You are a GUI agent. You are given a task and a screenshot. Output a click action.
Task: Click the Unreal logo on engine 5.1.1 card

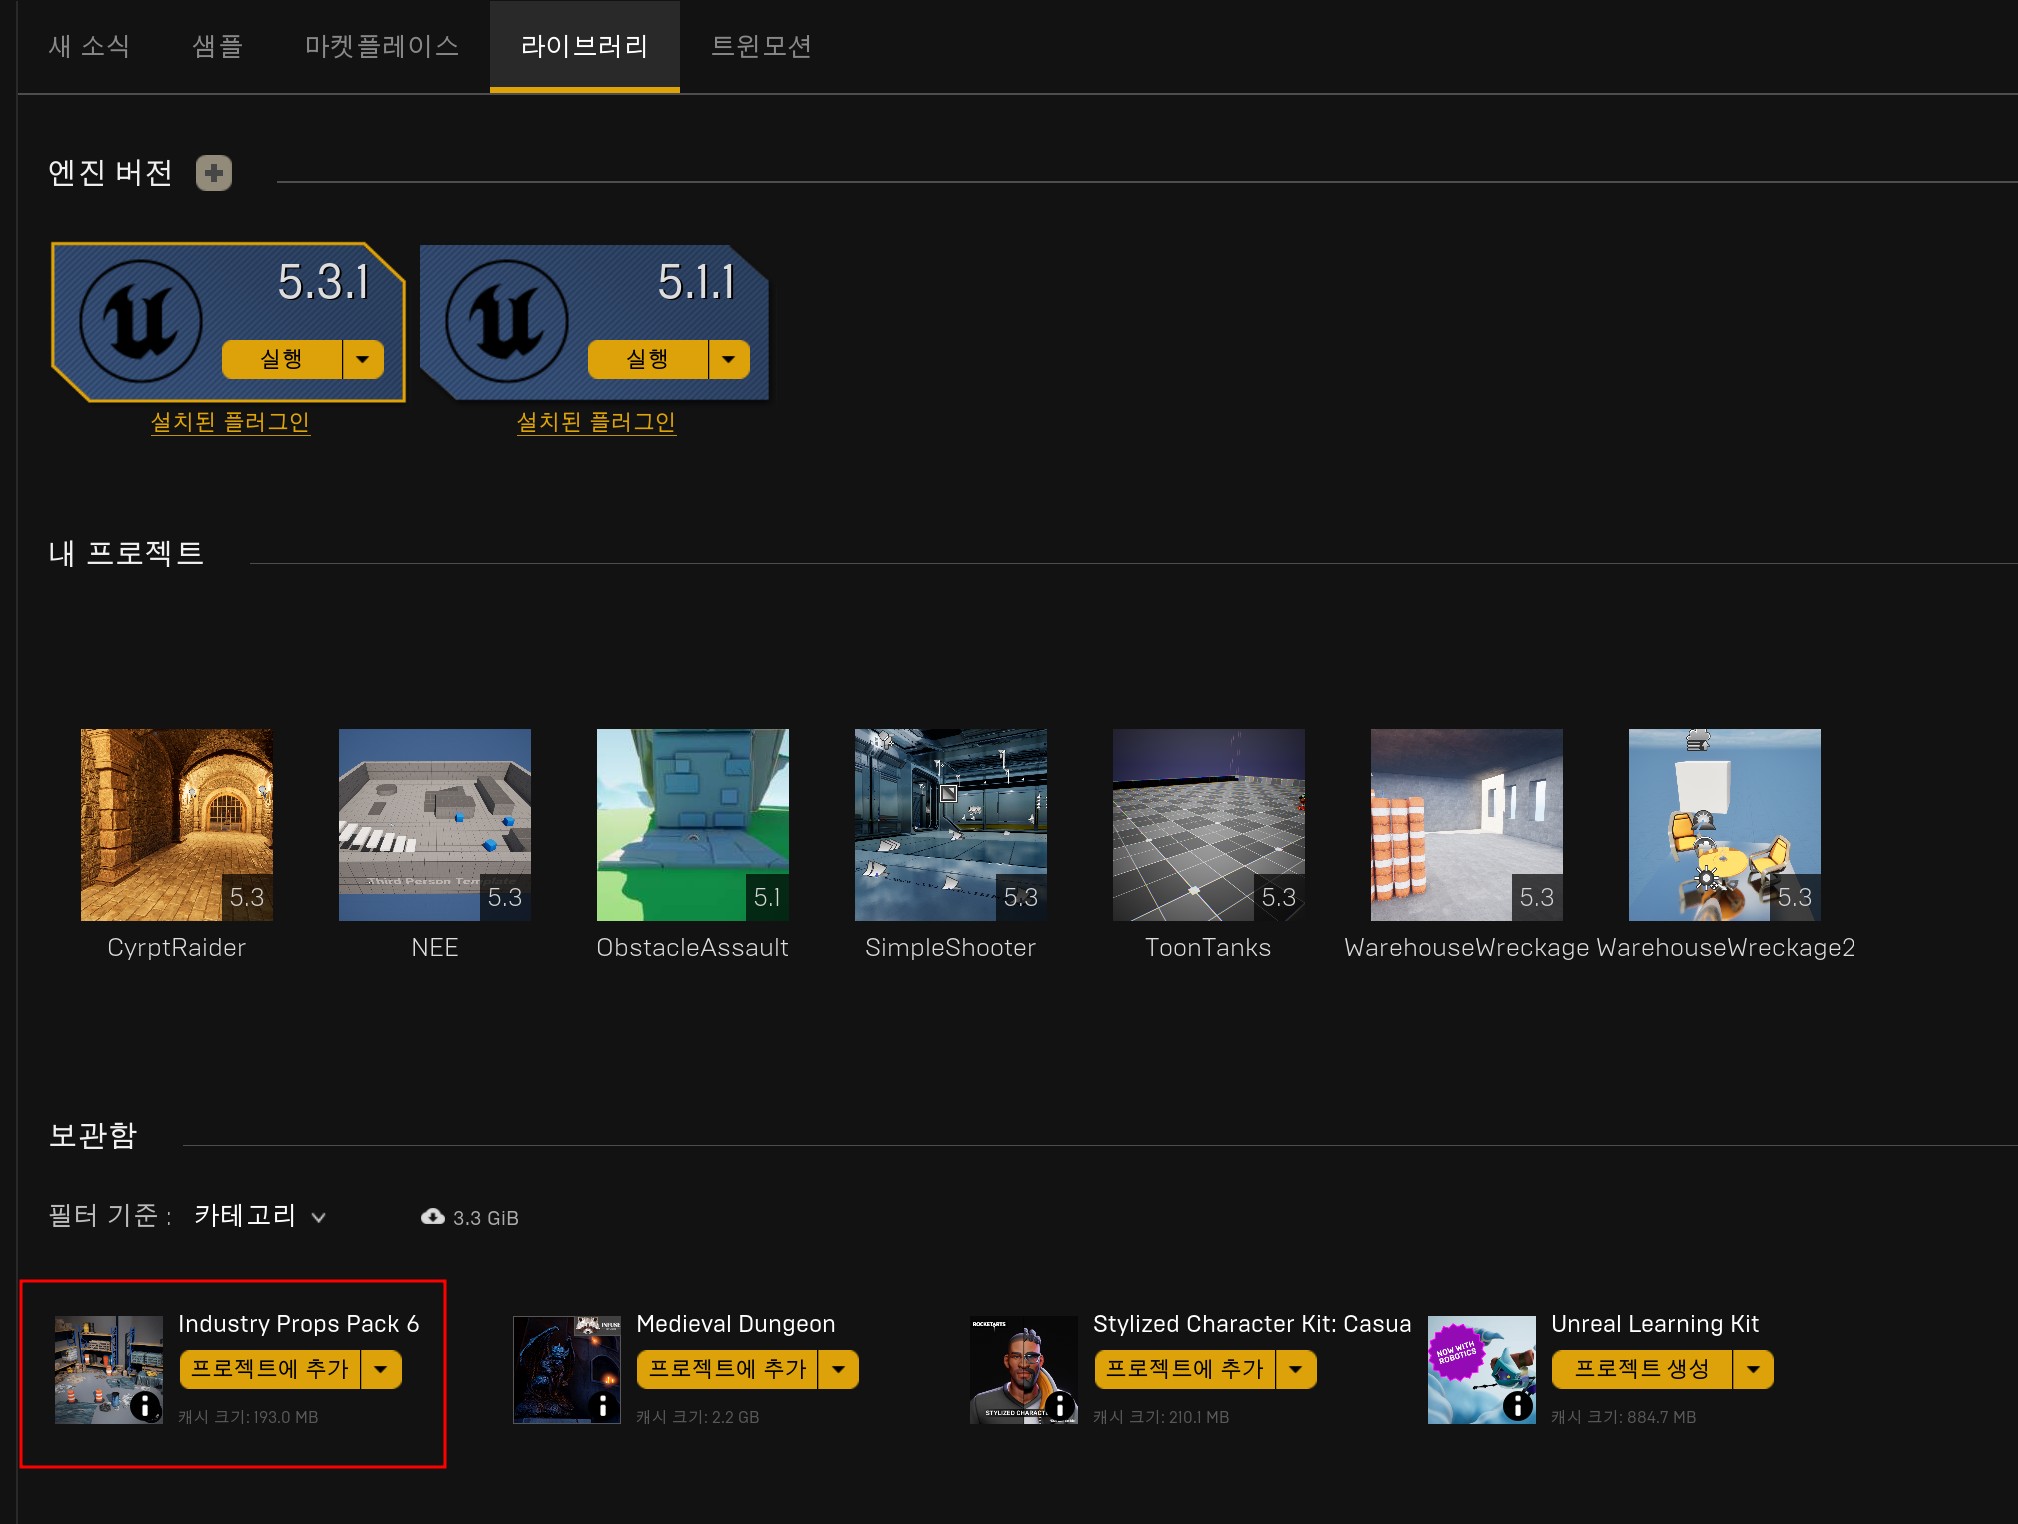click(507, 321)
